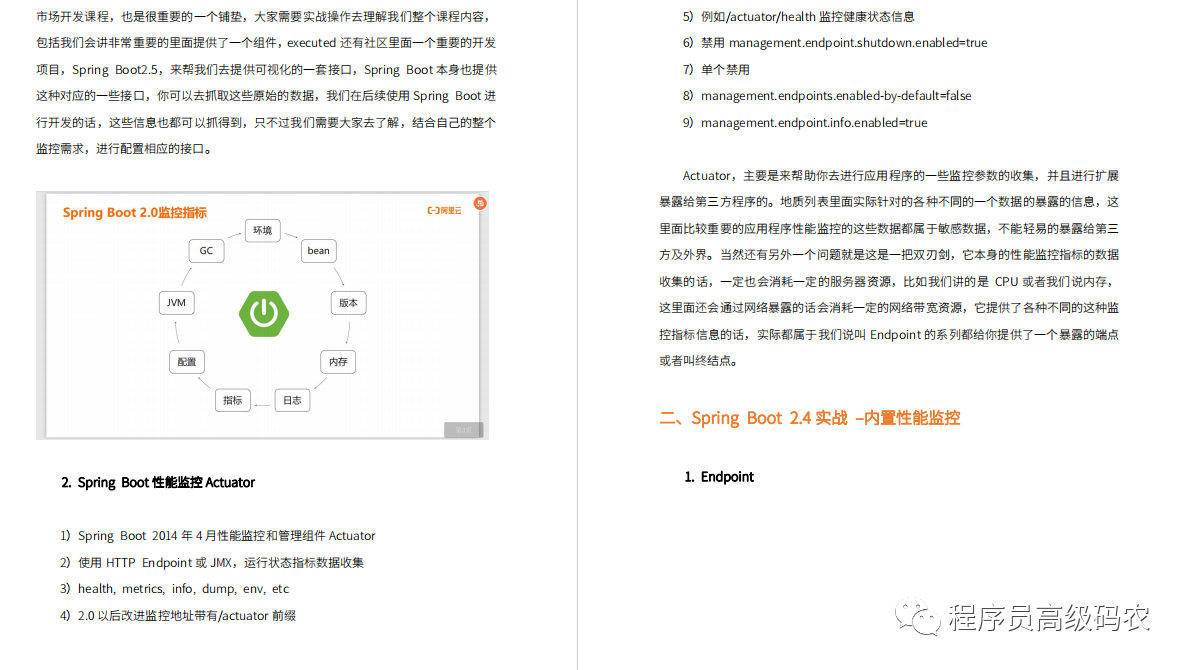
Task: Click the subheading '1. Endpoint'
Action: (719, 477)
